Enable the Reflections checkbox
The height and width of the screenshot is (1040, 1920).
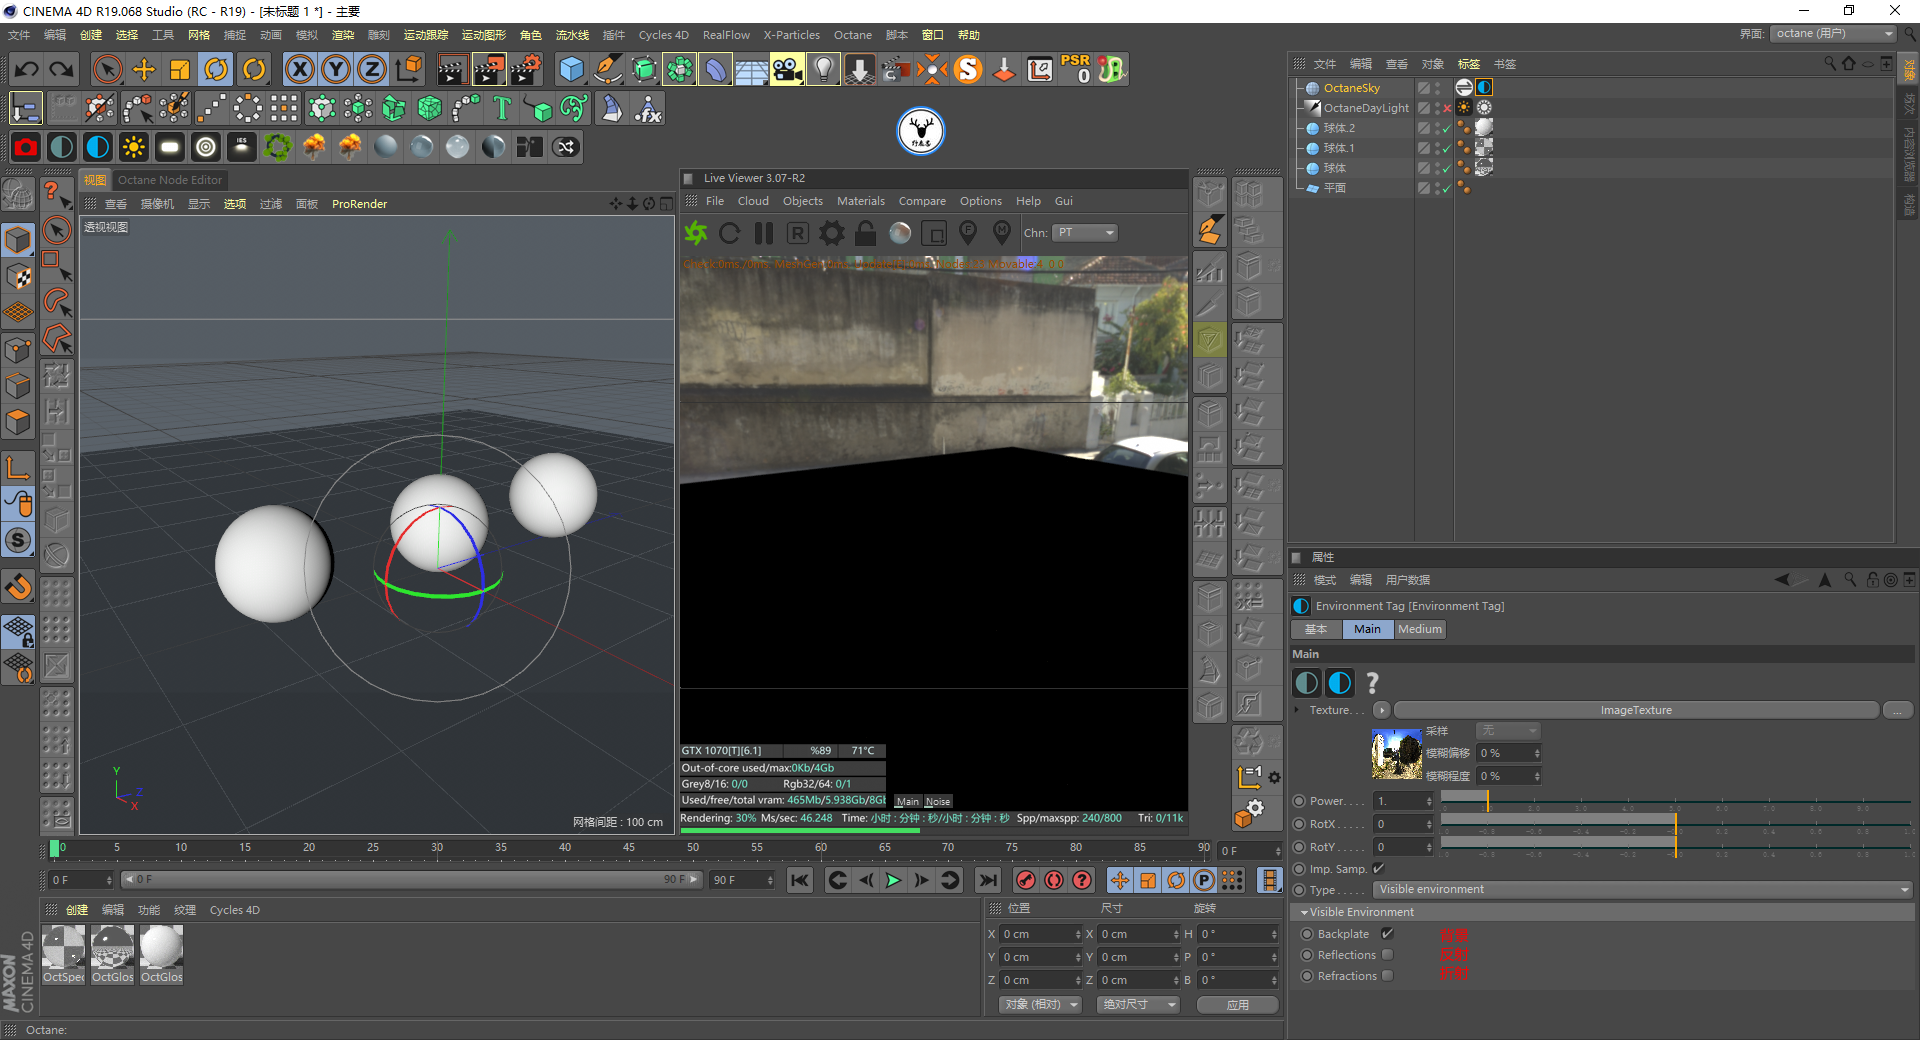[x=1387, y=954]
